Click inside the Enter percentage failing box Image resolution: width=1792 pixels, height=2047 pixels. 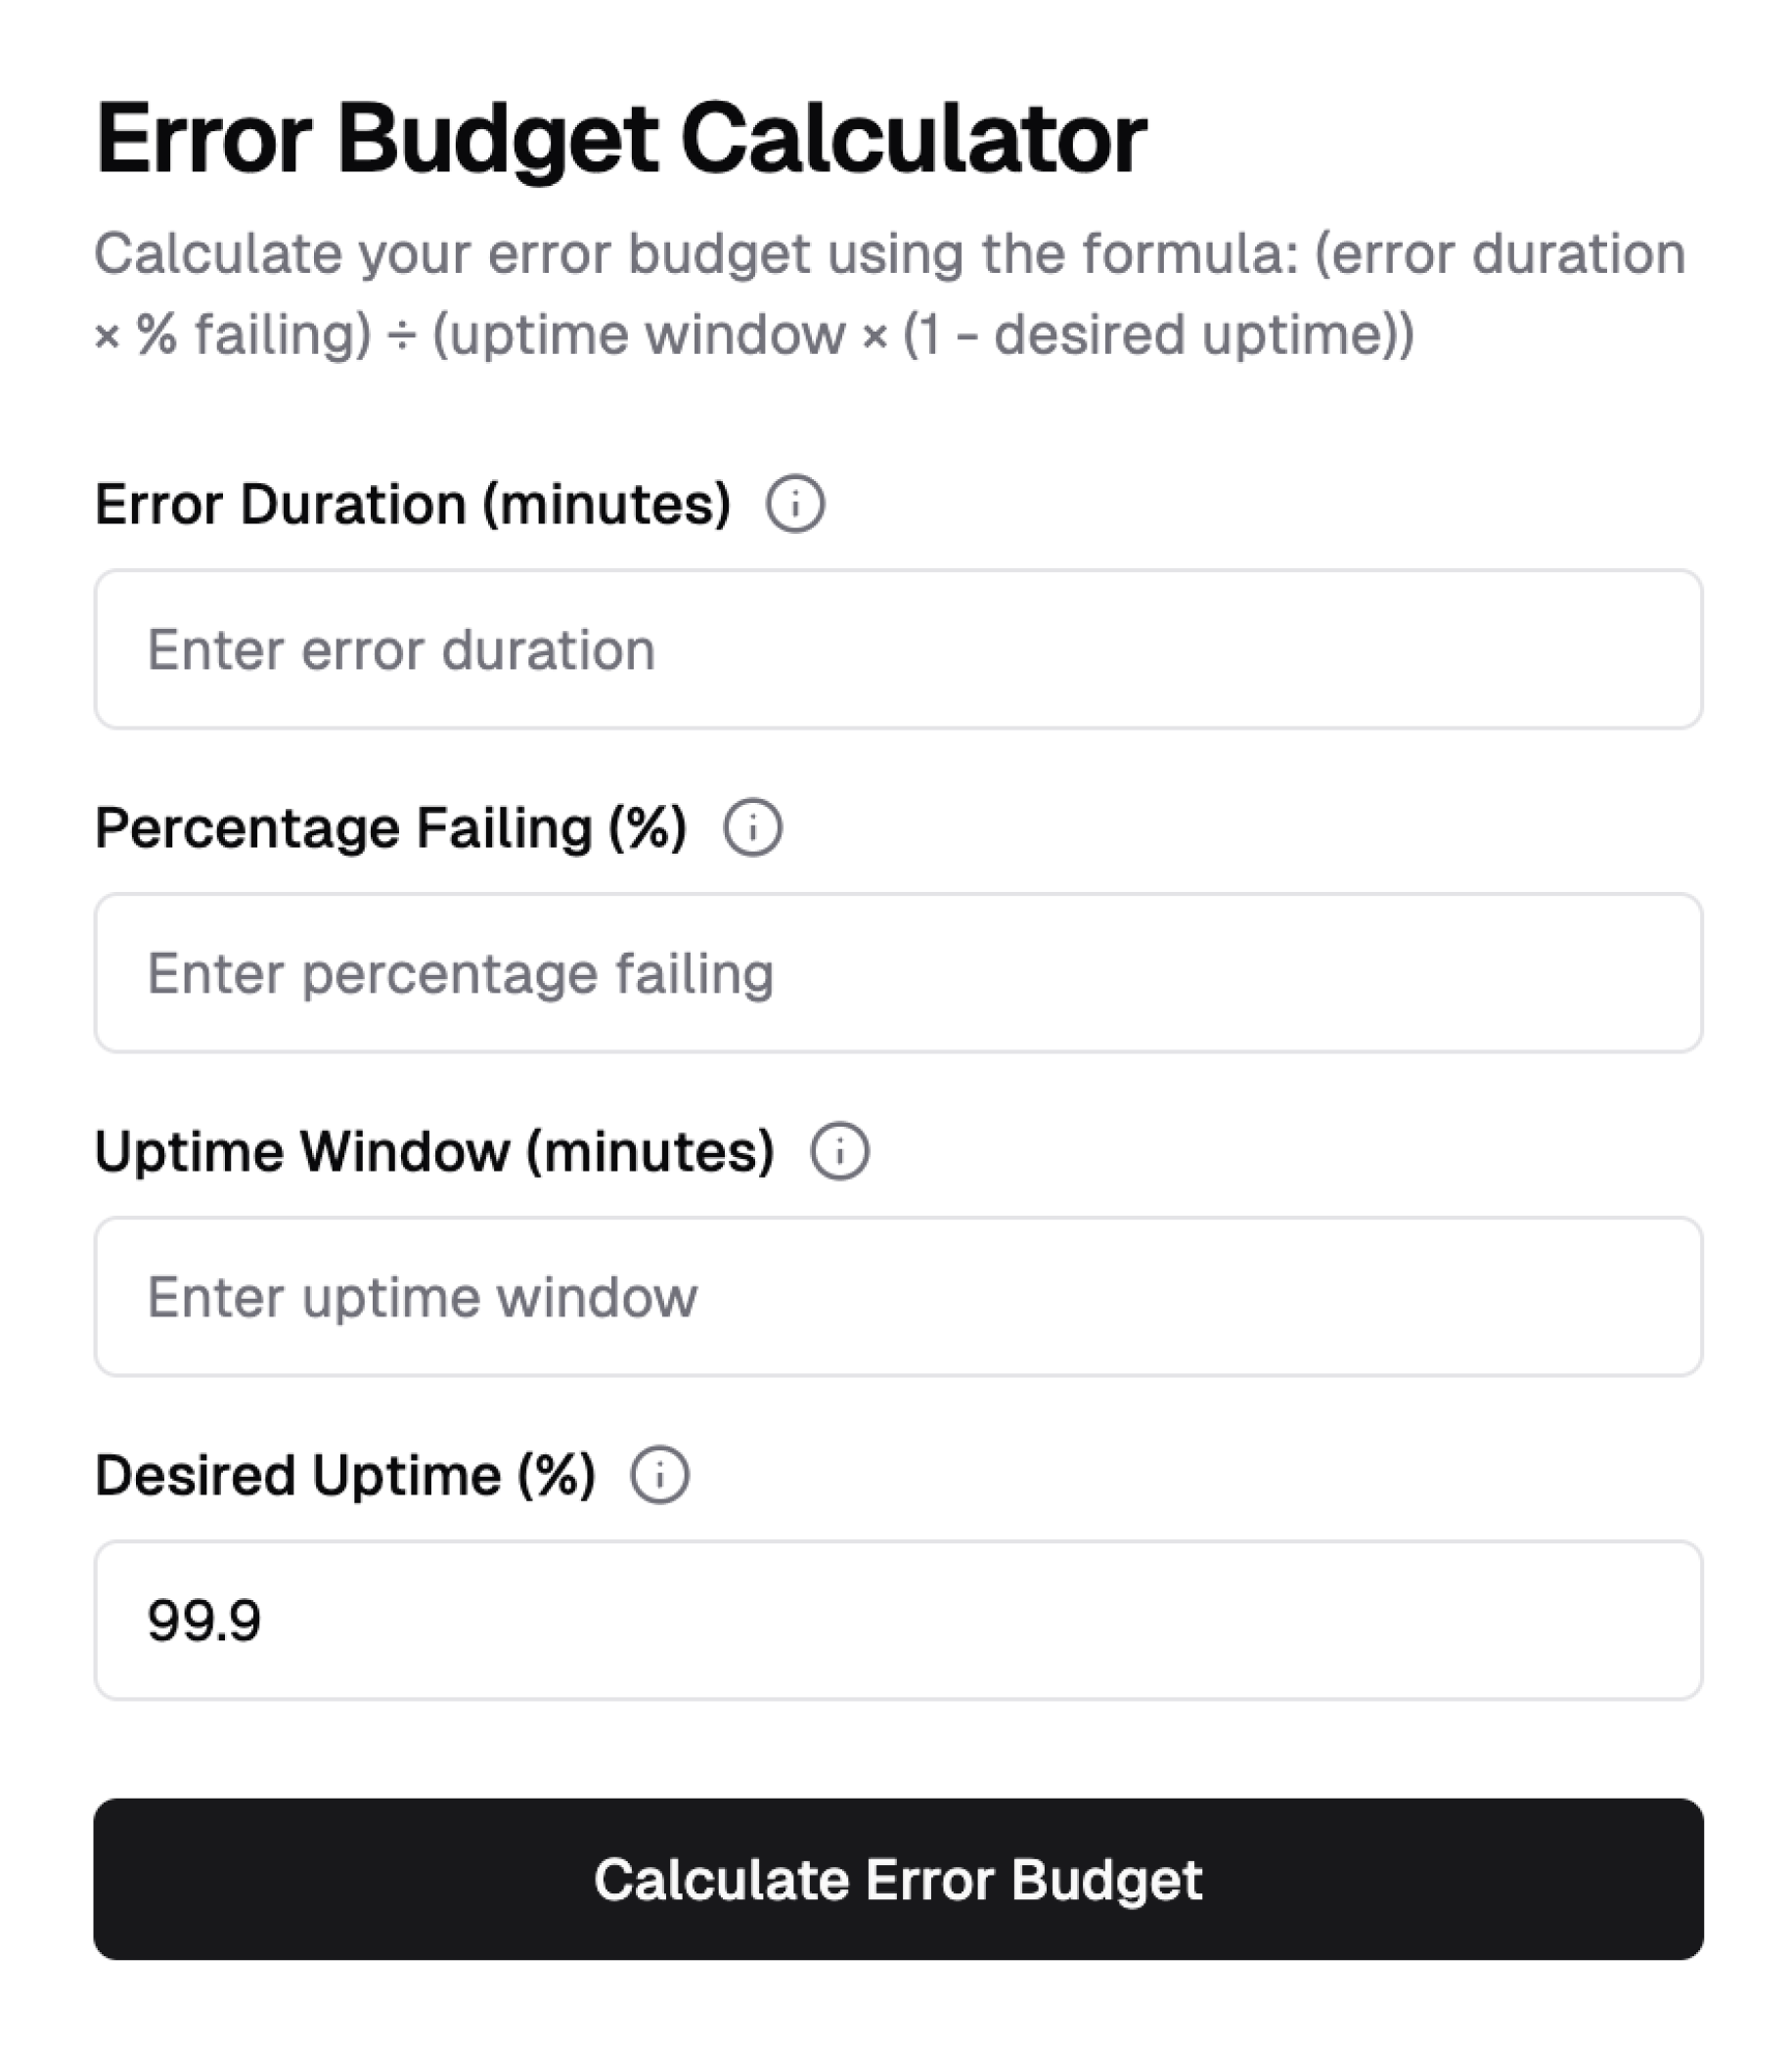point(896,972)
